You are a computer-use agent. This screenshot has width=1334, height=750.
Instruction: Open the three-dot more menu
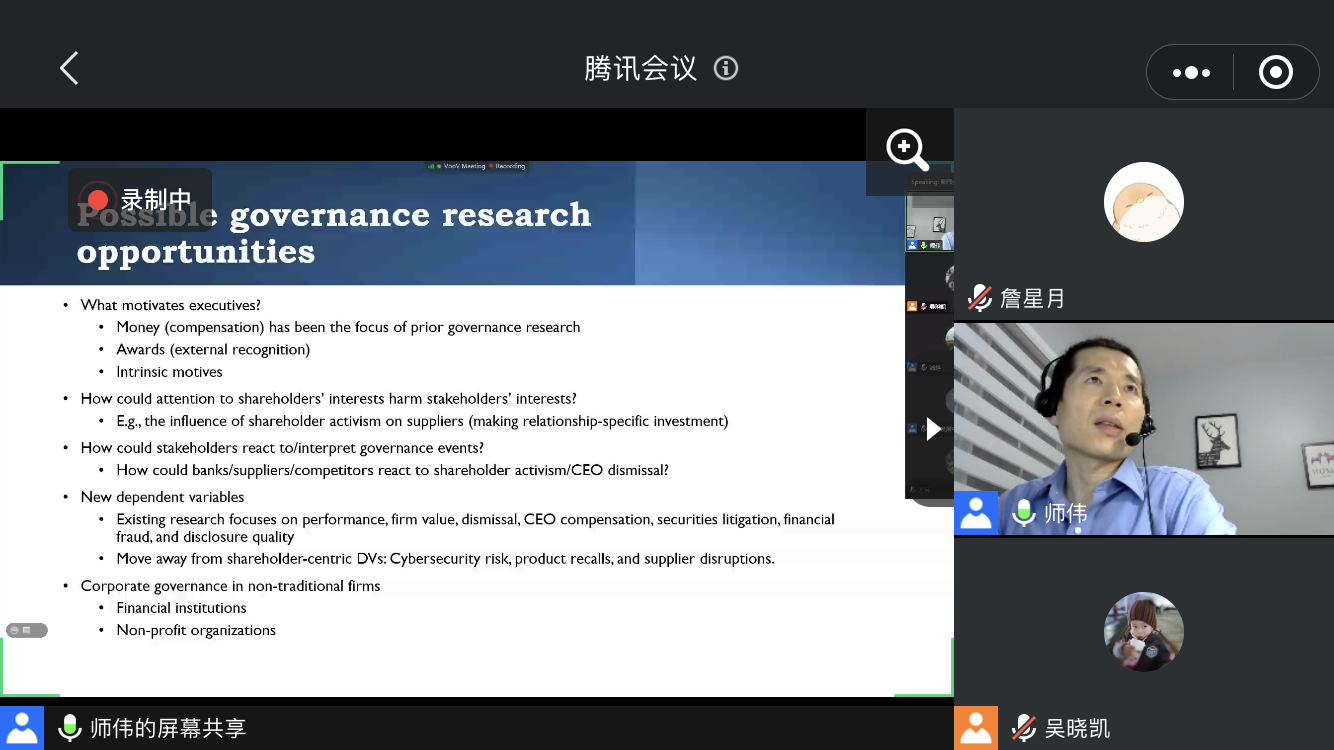[x=1191, y=72]
